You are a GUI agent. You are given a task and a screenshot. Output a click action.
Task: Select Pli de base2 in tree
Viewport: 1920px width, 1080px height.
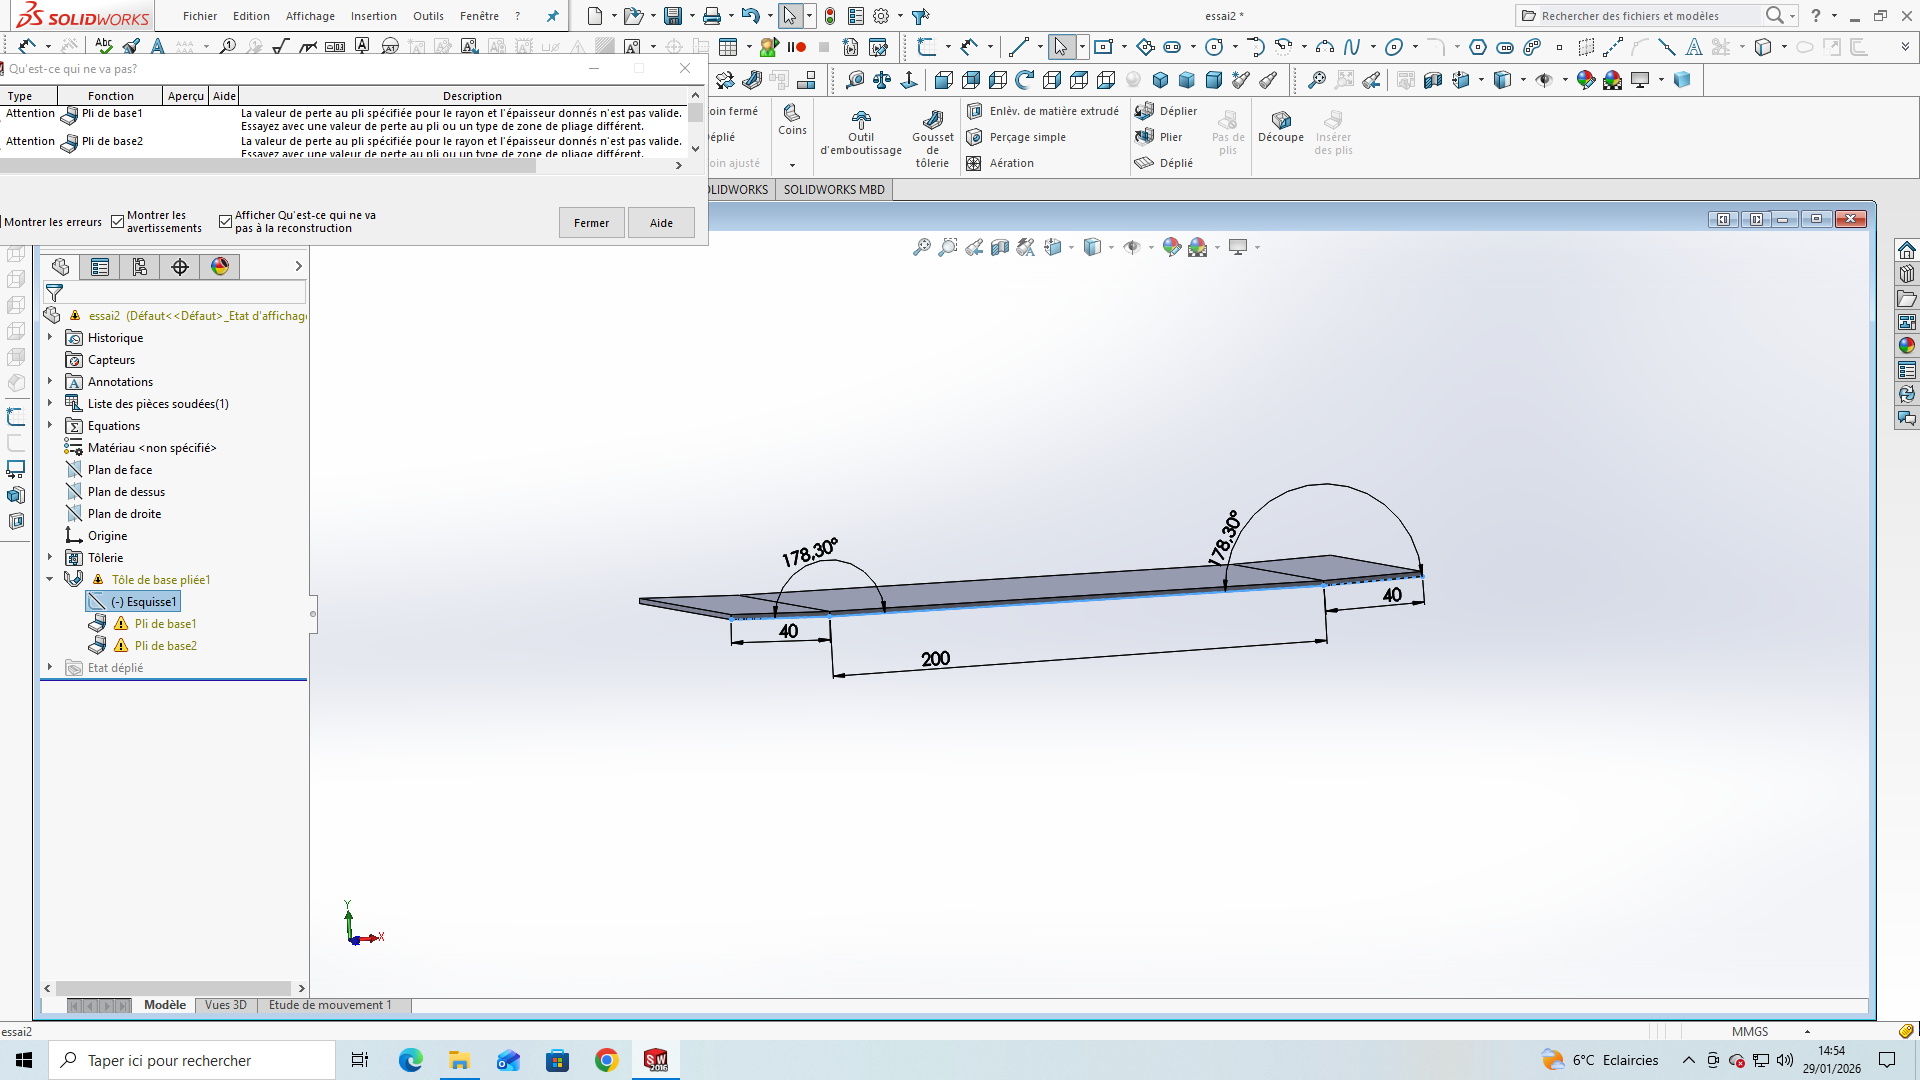coord(166,646)
